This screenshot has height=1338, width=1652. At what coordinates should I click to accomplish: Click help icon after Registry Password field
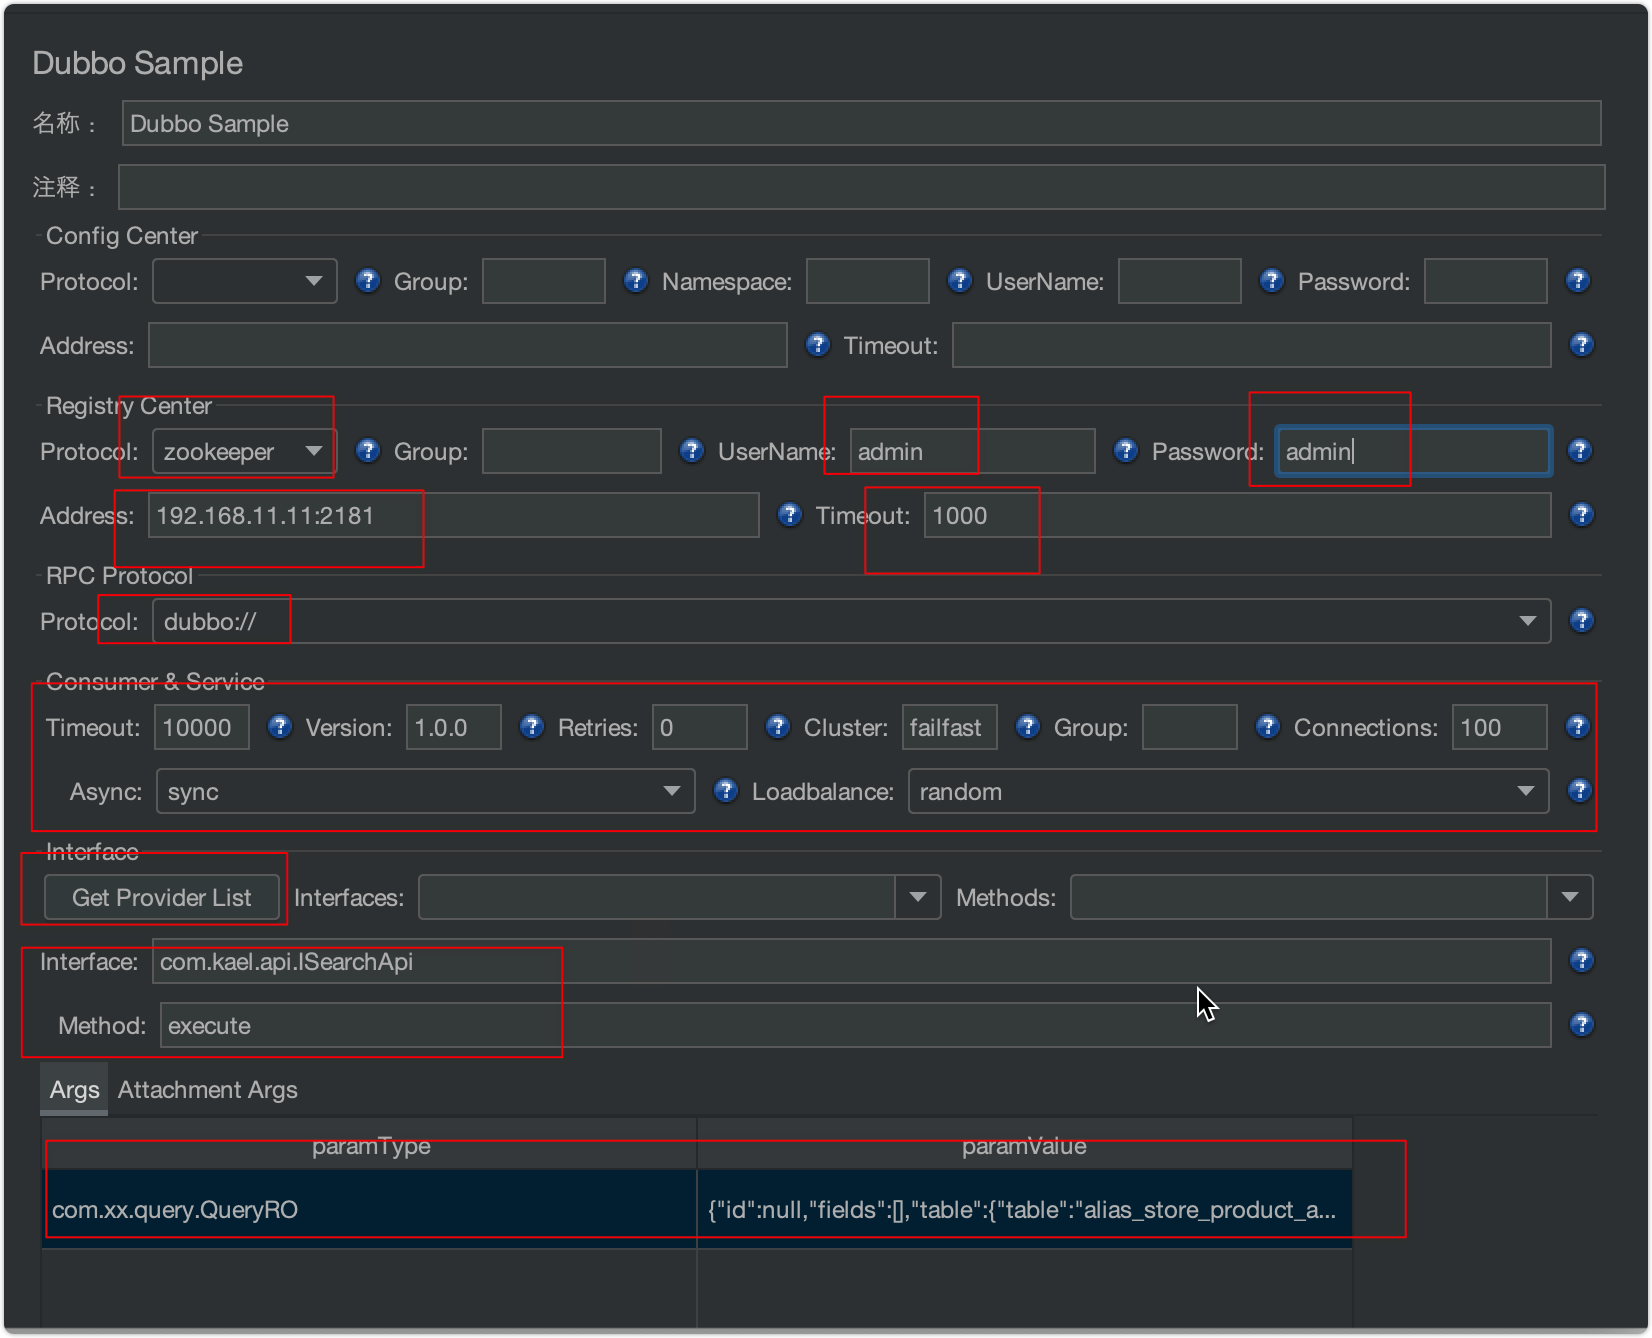click(x=1580, y=451)
